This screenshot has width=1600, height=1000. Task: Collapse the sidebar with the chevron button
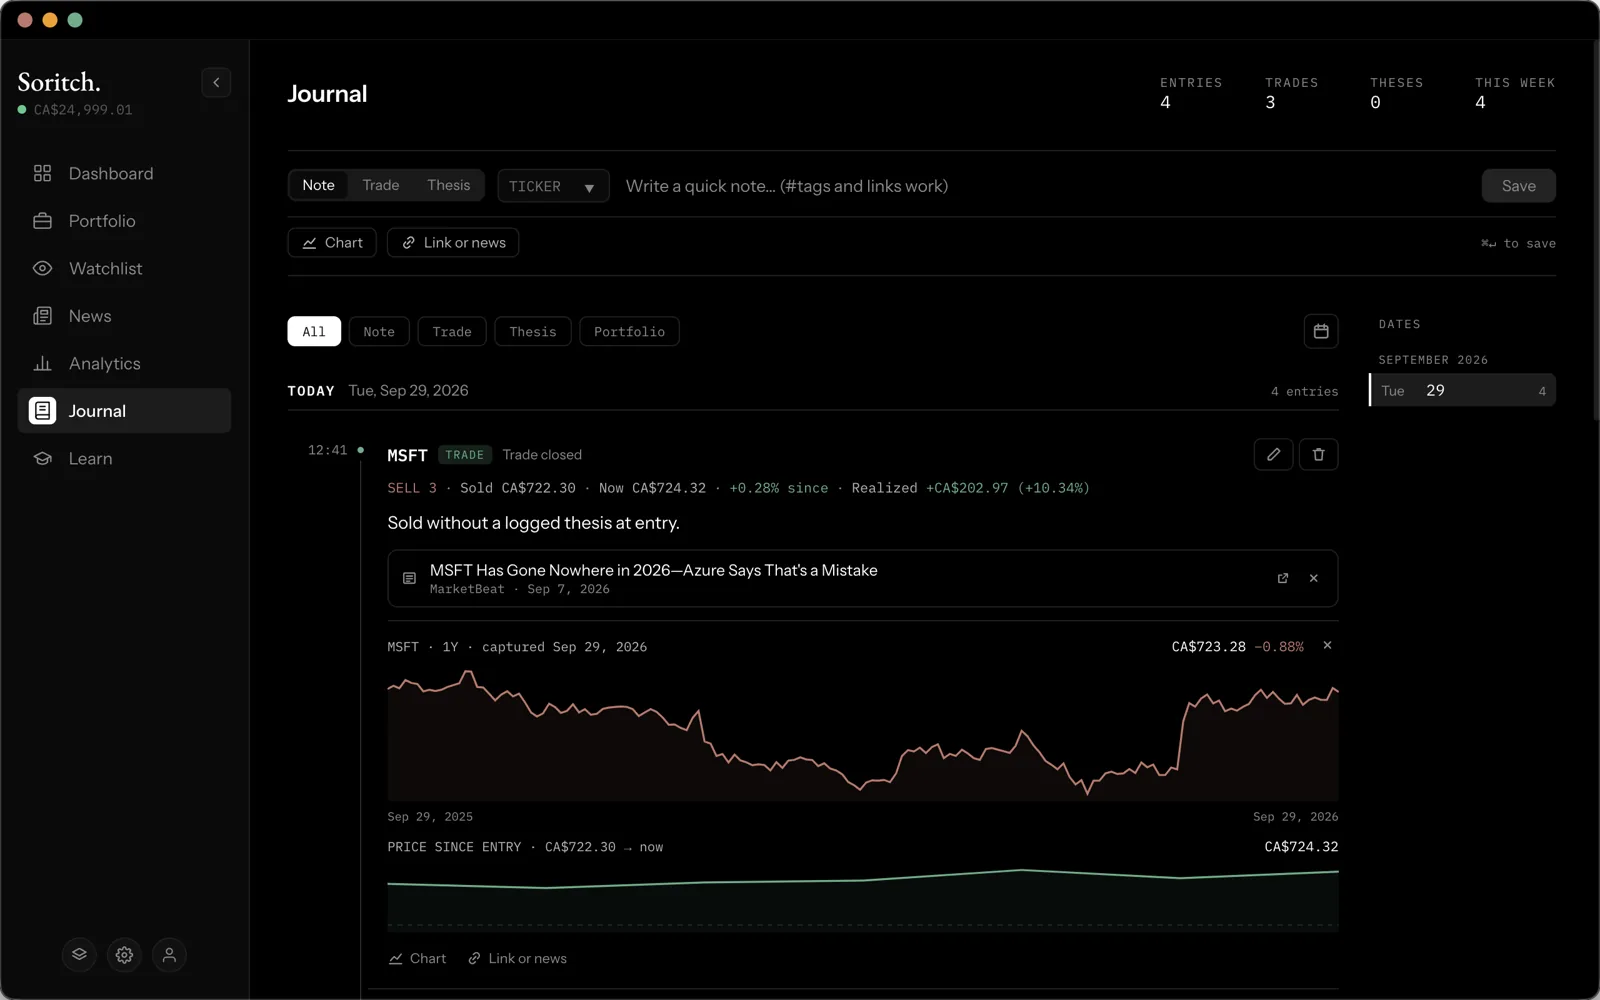[216, 82]
